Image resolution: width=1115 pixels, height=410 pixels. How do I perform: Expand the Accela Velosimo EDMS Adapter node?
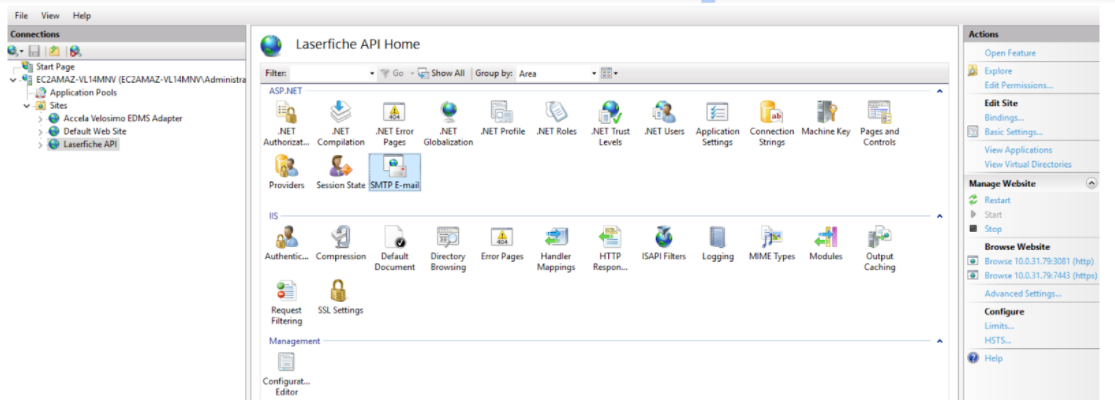pos(41,119)
